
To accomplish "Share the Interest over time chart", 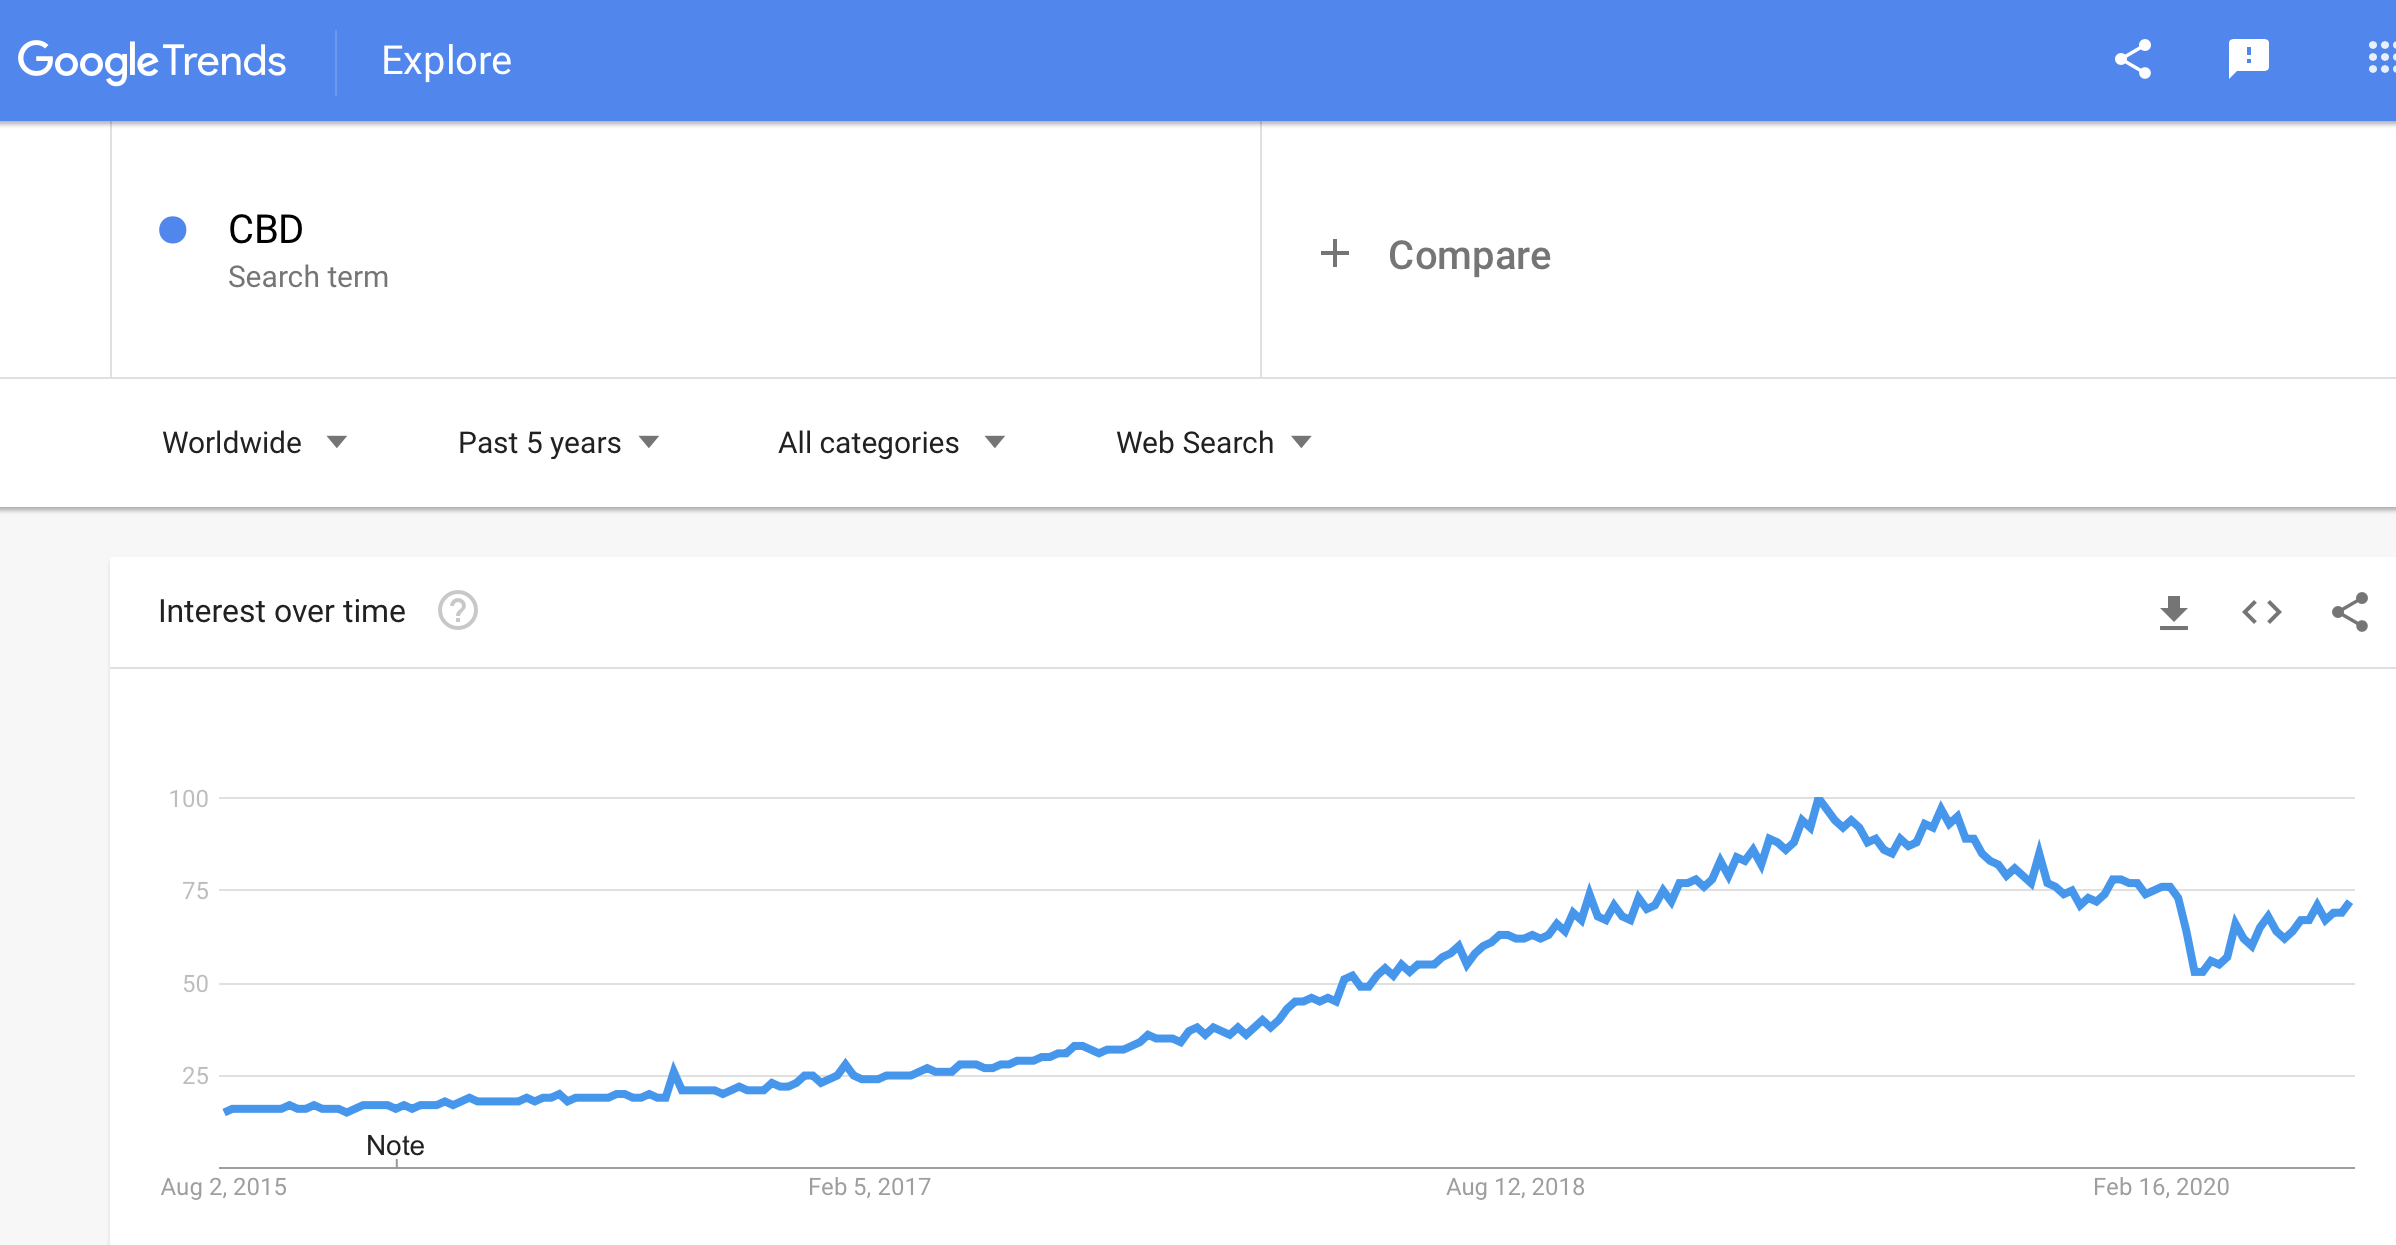I will coord(2350,612).
